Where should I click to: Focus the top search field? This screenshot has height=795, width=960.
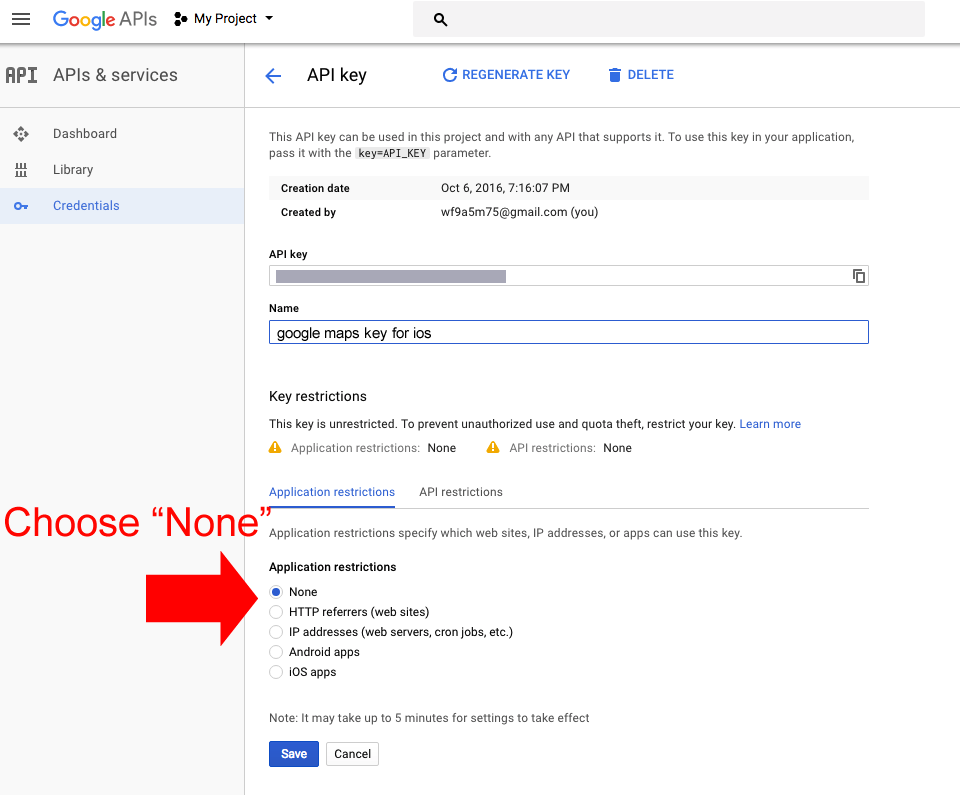[x=669, y=19]
